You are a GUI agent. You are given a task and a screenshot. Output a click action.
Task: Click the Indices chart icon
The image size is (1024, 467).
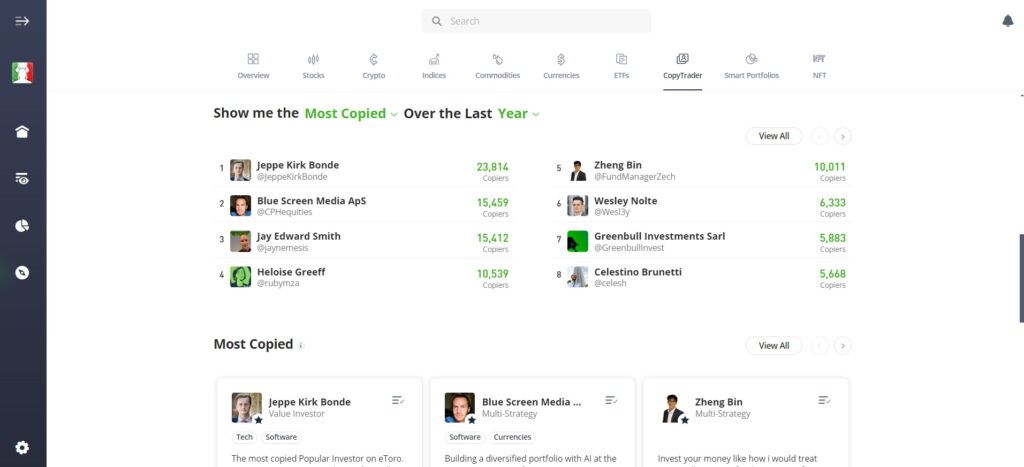[x=434, y=59]
